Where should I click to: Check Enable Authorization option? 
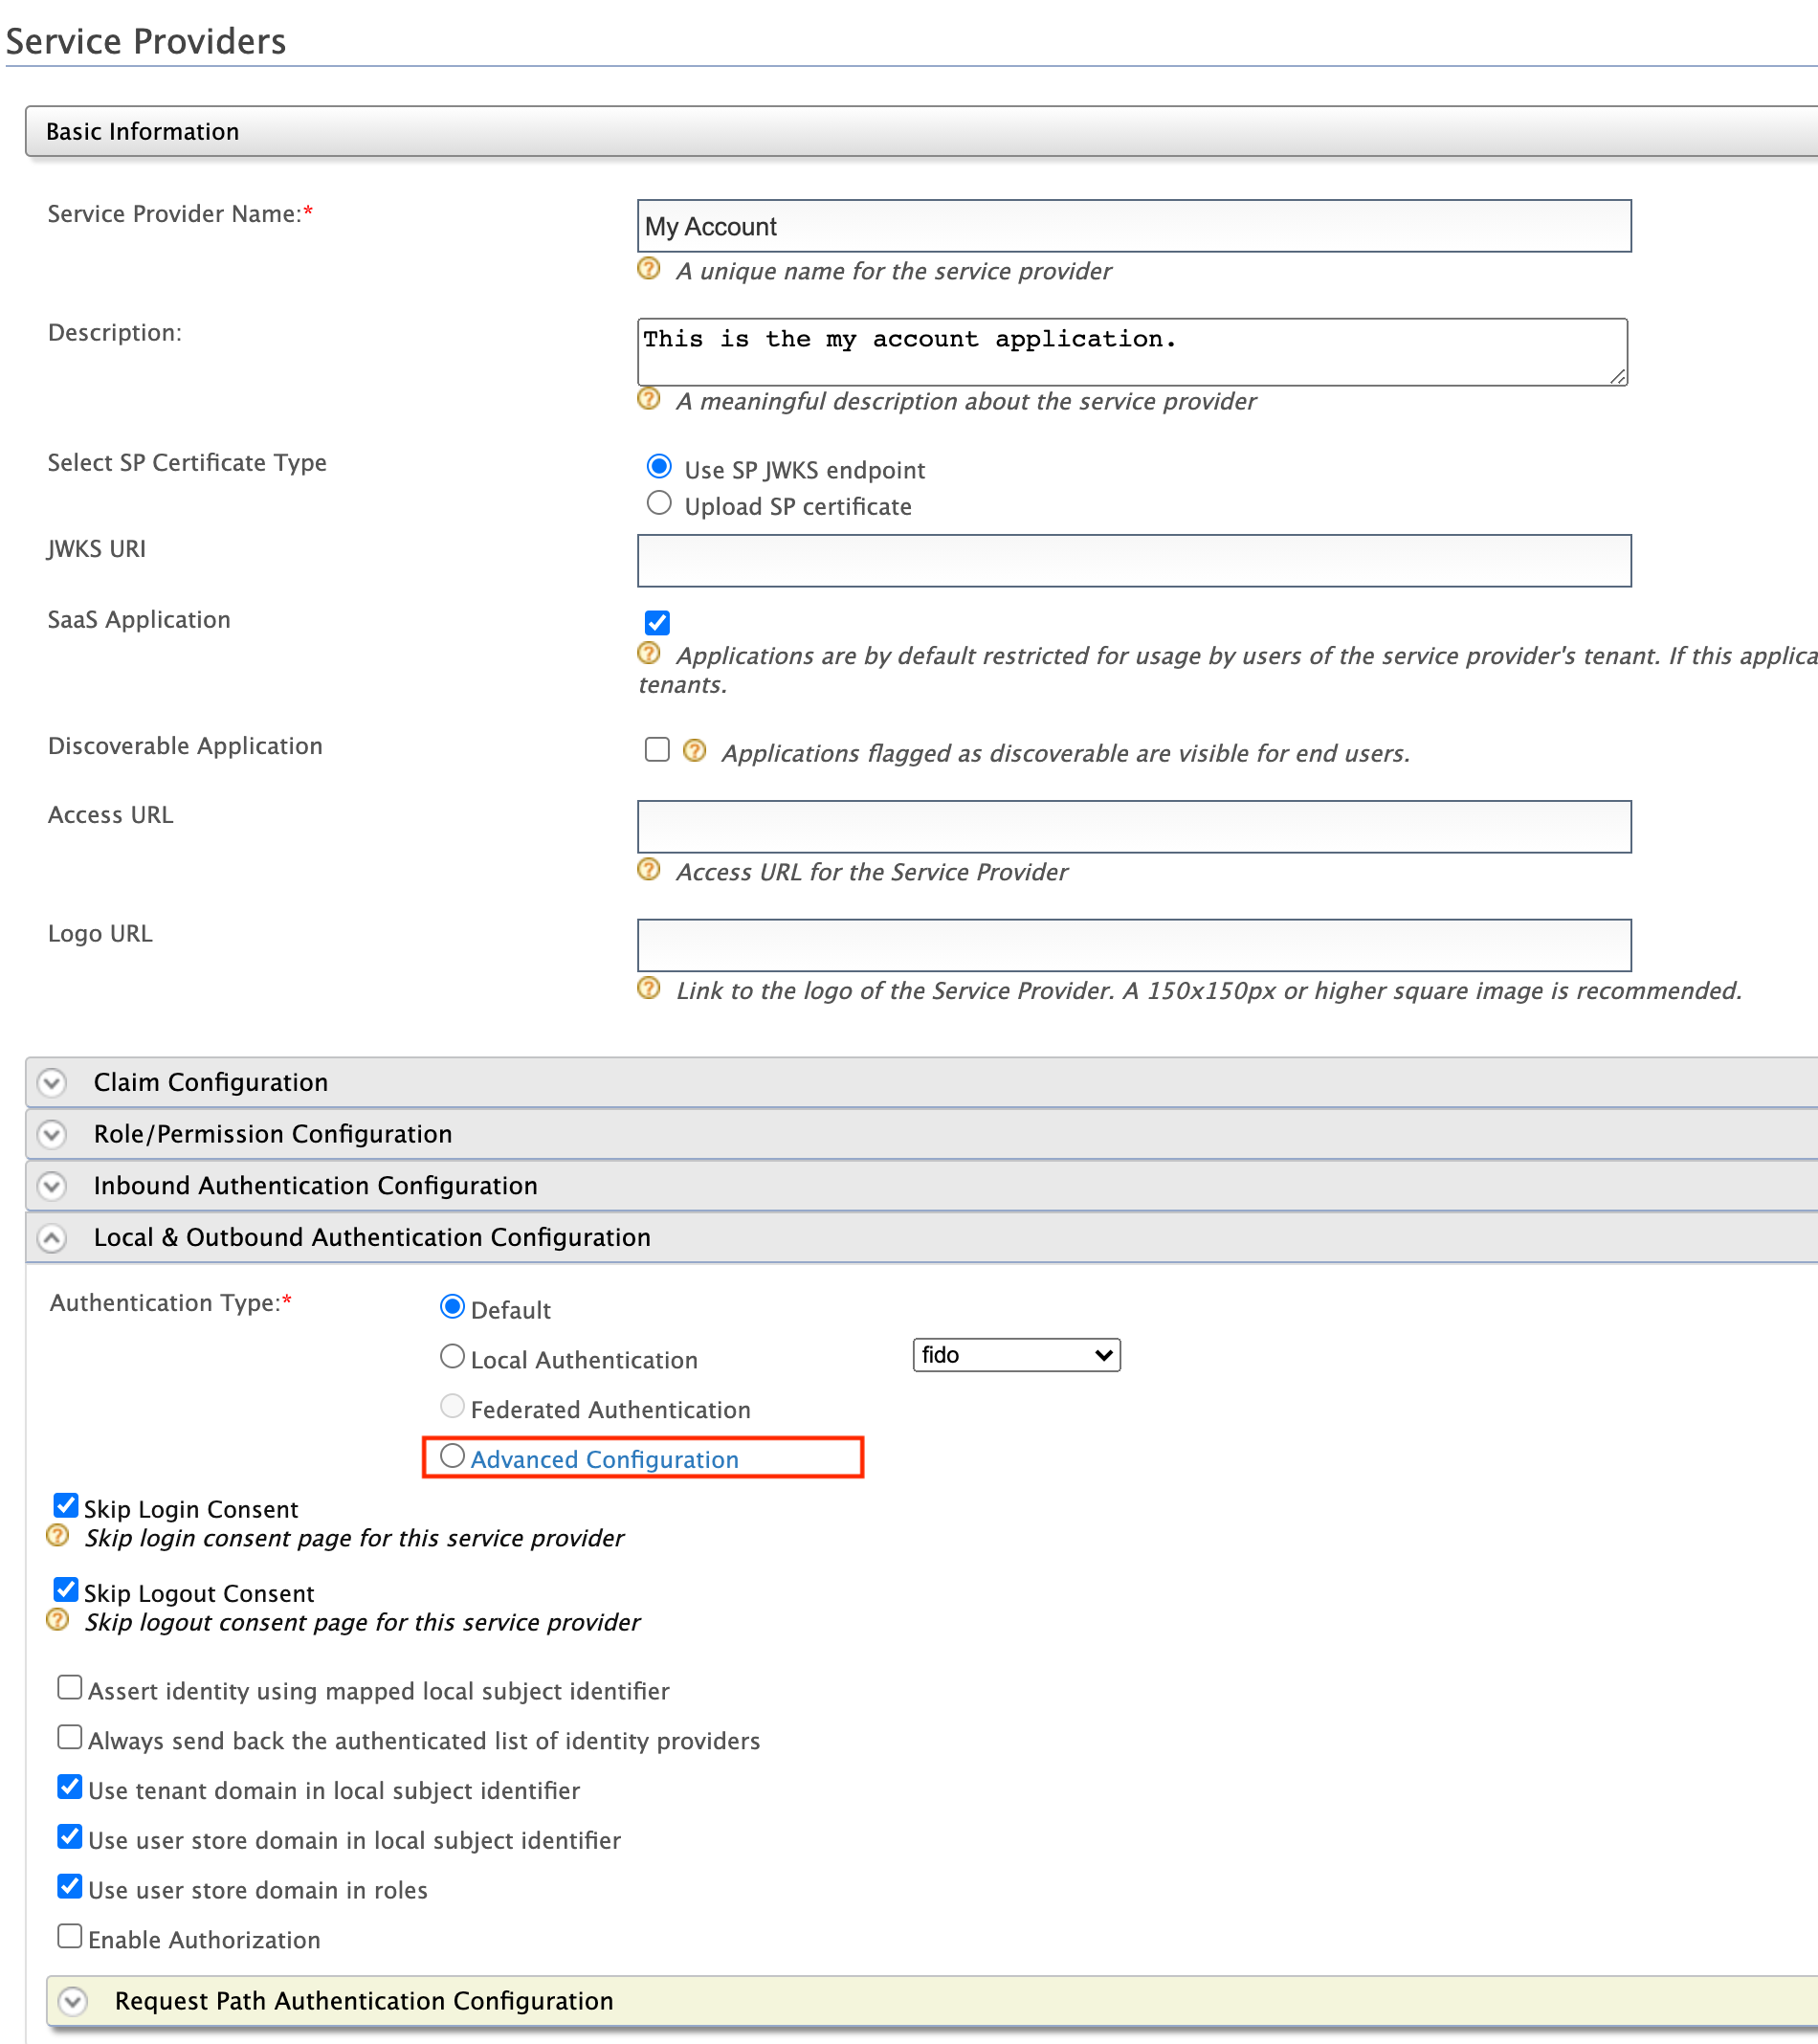tap(69, 1937)
